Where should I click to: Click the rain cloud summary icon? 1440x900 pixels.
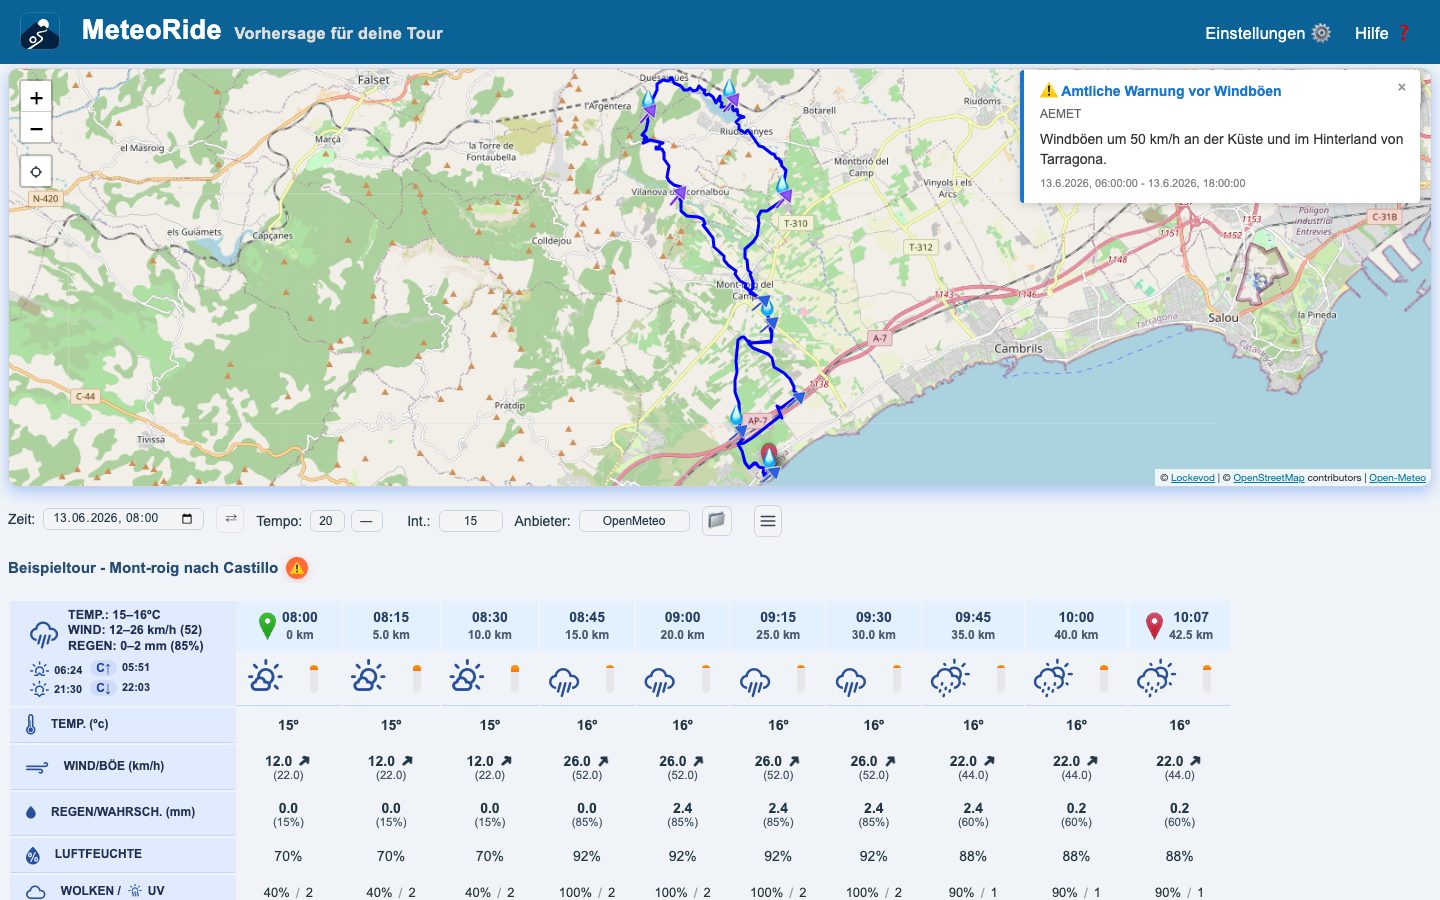[x=43, y=633]
